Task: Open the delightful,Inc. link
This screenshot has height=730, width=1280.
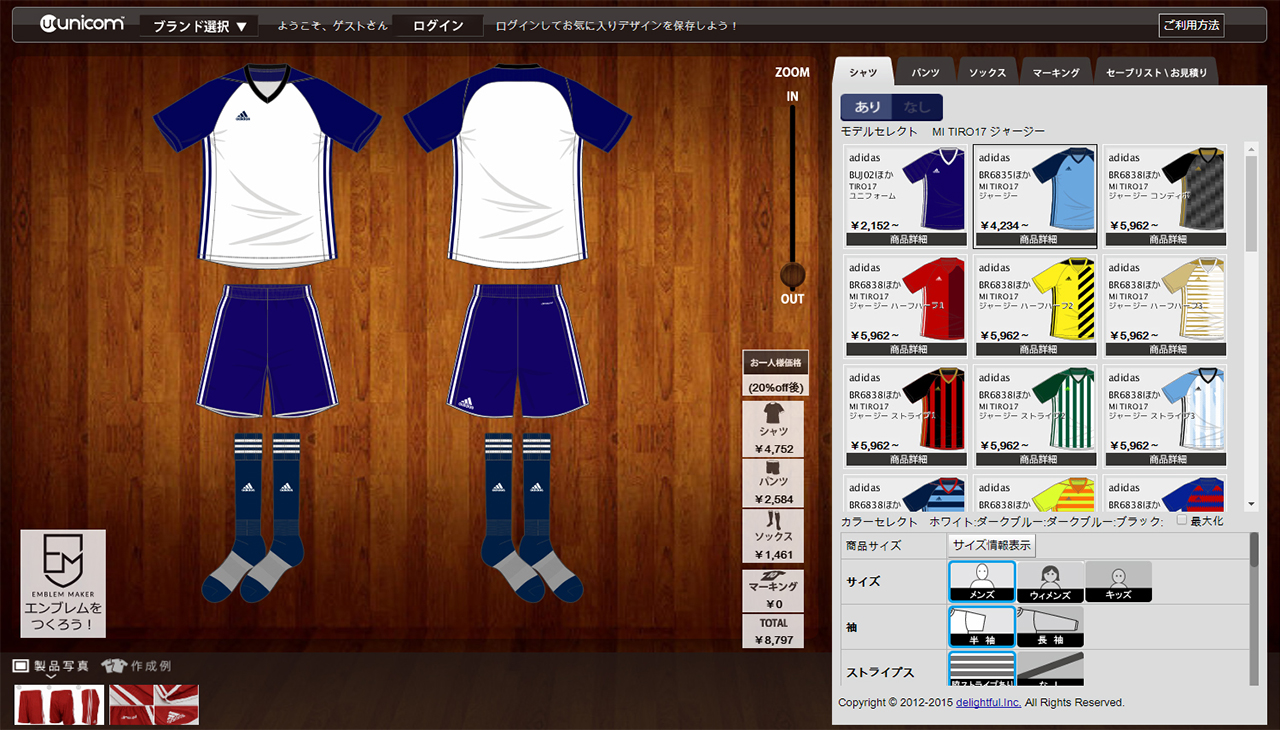Action: tap(988, 703)
